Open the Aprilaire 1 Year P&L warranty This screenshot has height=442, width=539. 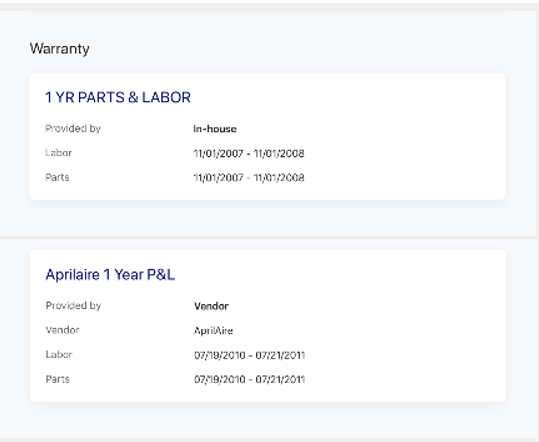(110, 275)
